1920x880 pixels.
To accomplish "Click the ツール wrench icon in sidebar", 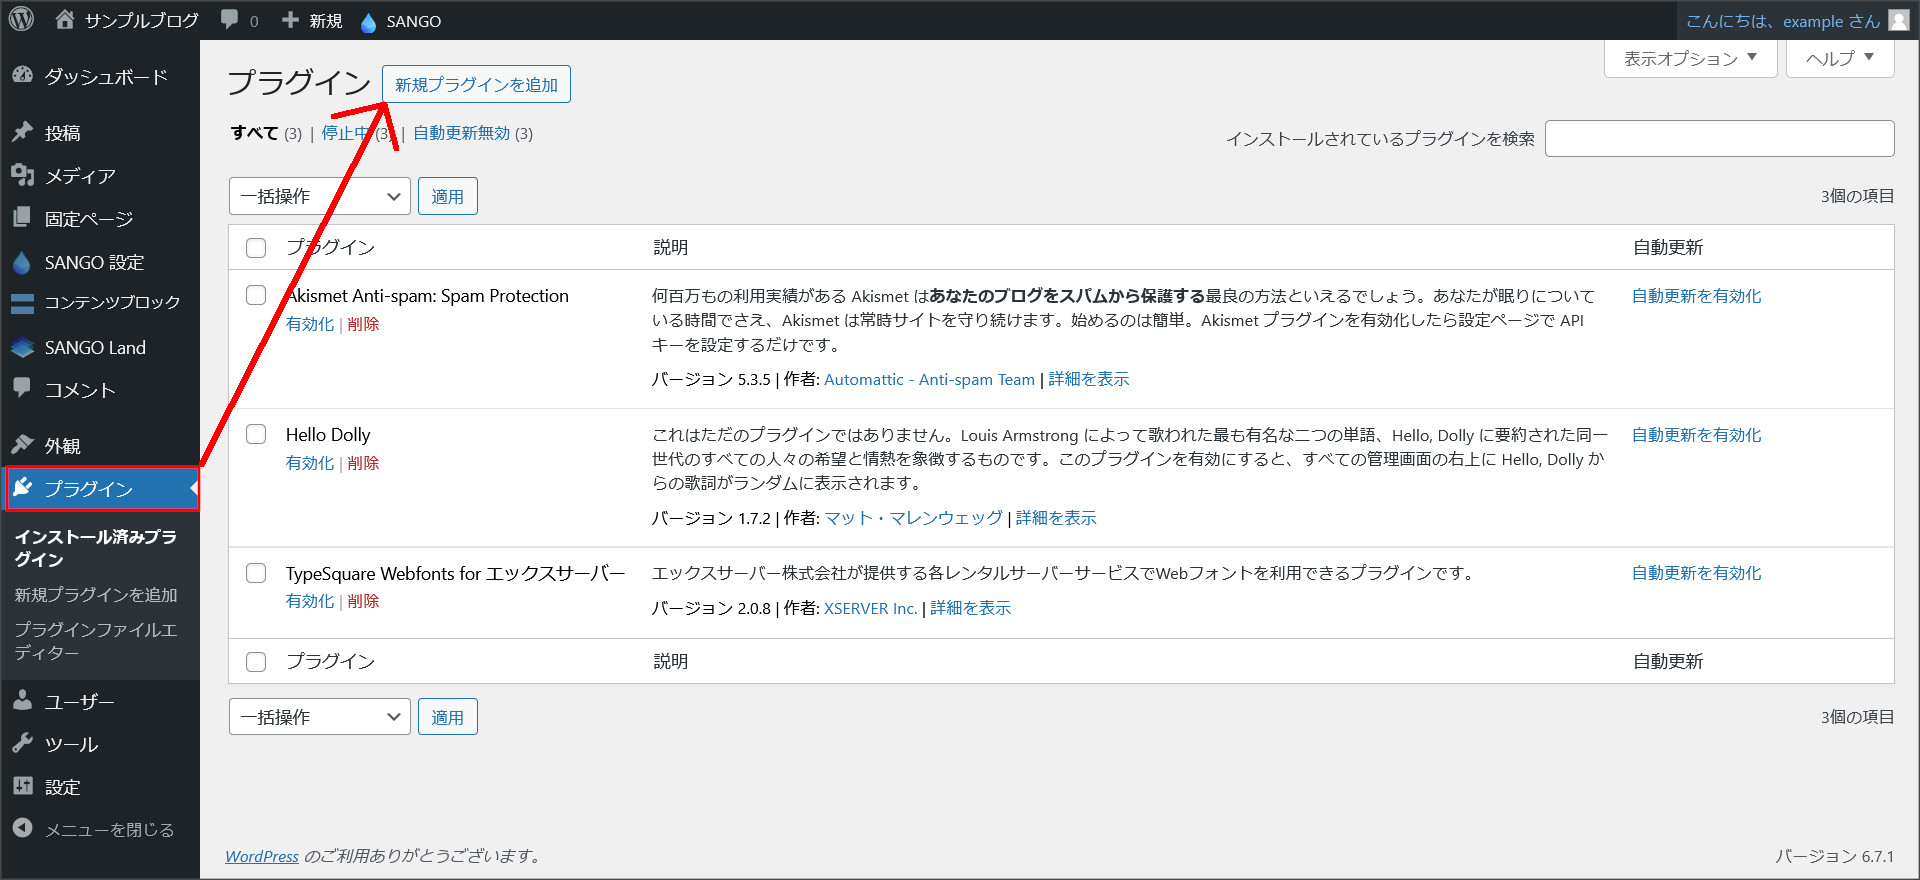I will coord(22,743).
